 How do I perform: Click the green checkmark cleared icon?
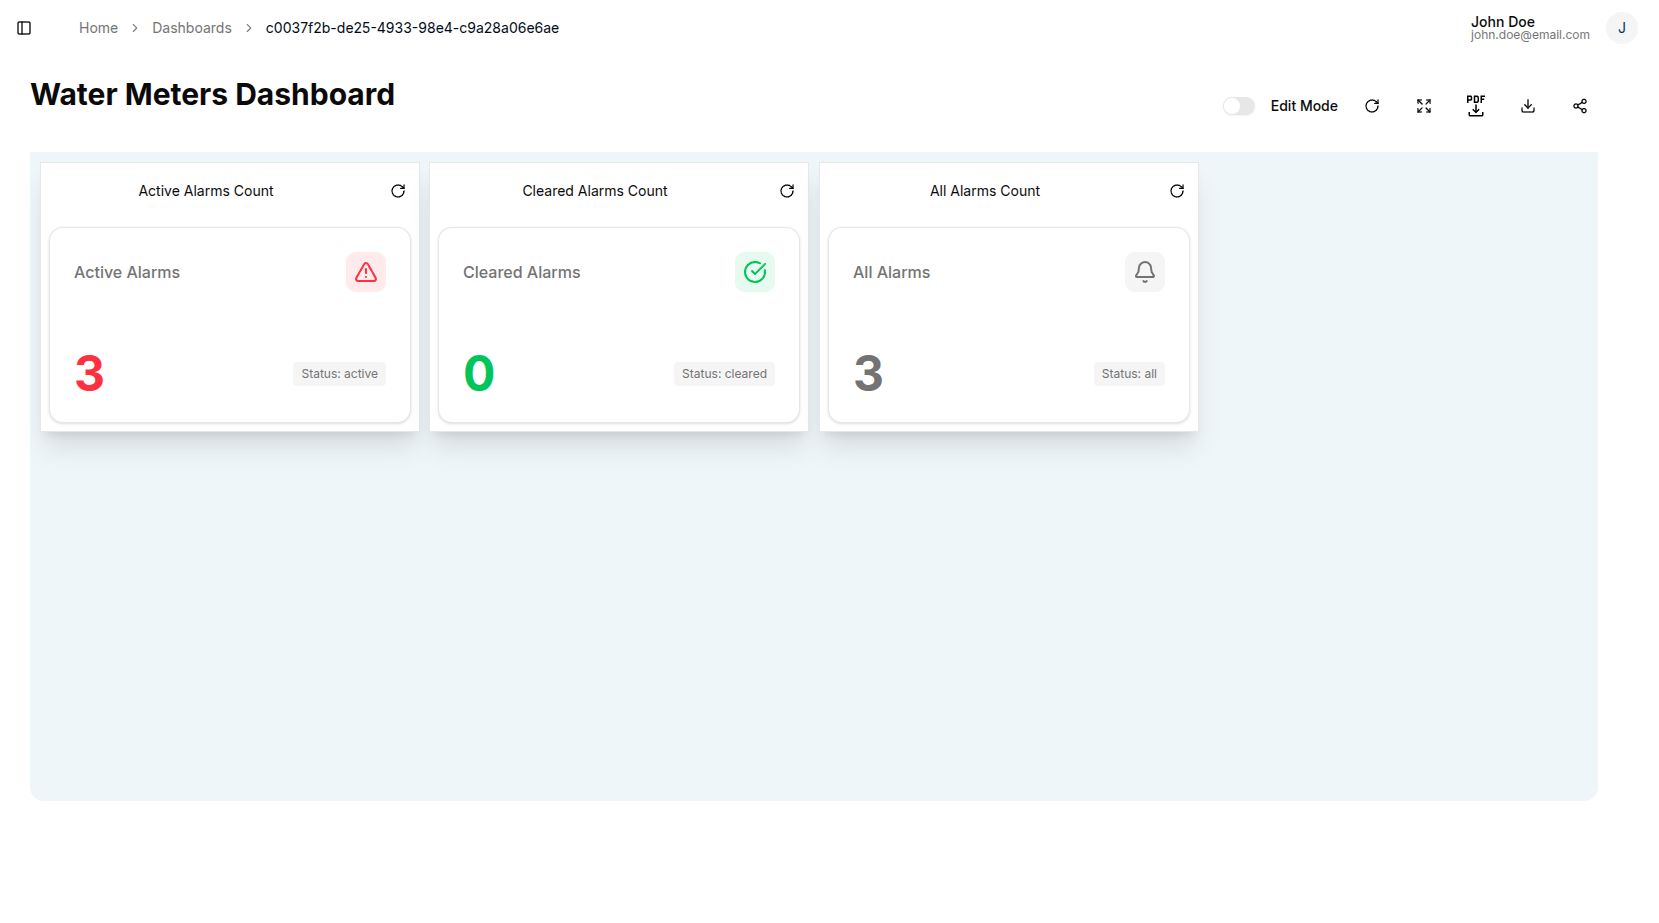coord(755,272)
